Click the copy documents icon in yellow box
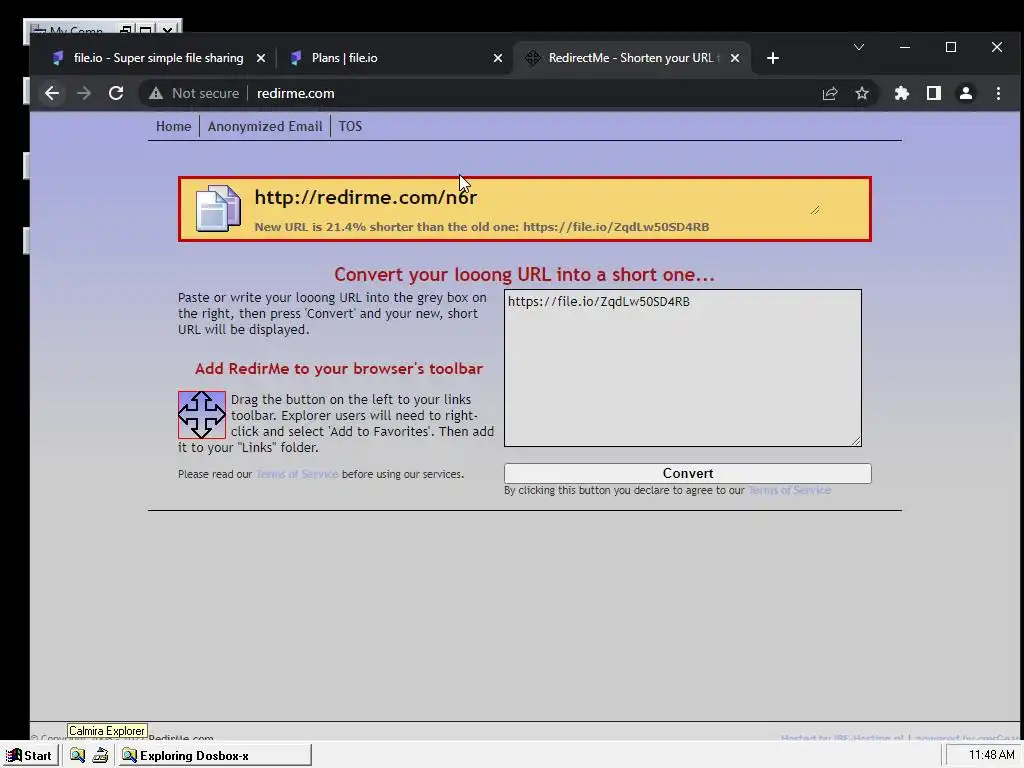 pyautogui.click(x=218, y=208)
